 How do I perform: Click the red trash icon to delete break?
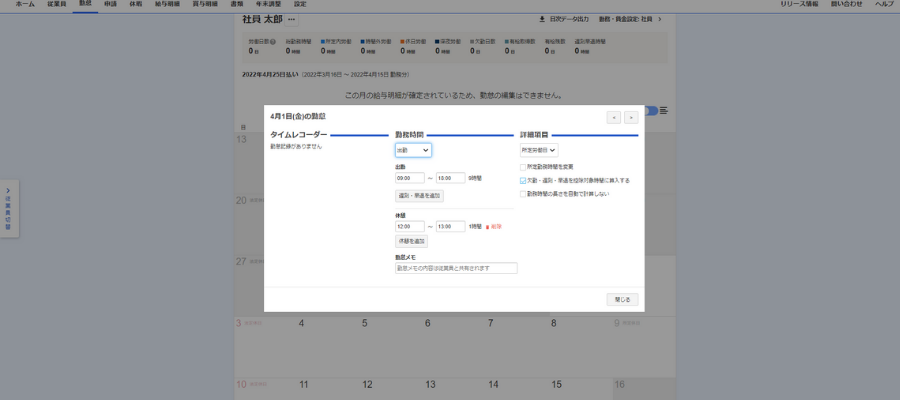[x=487, y=226]
